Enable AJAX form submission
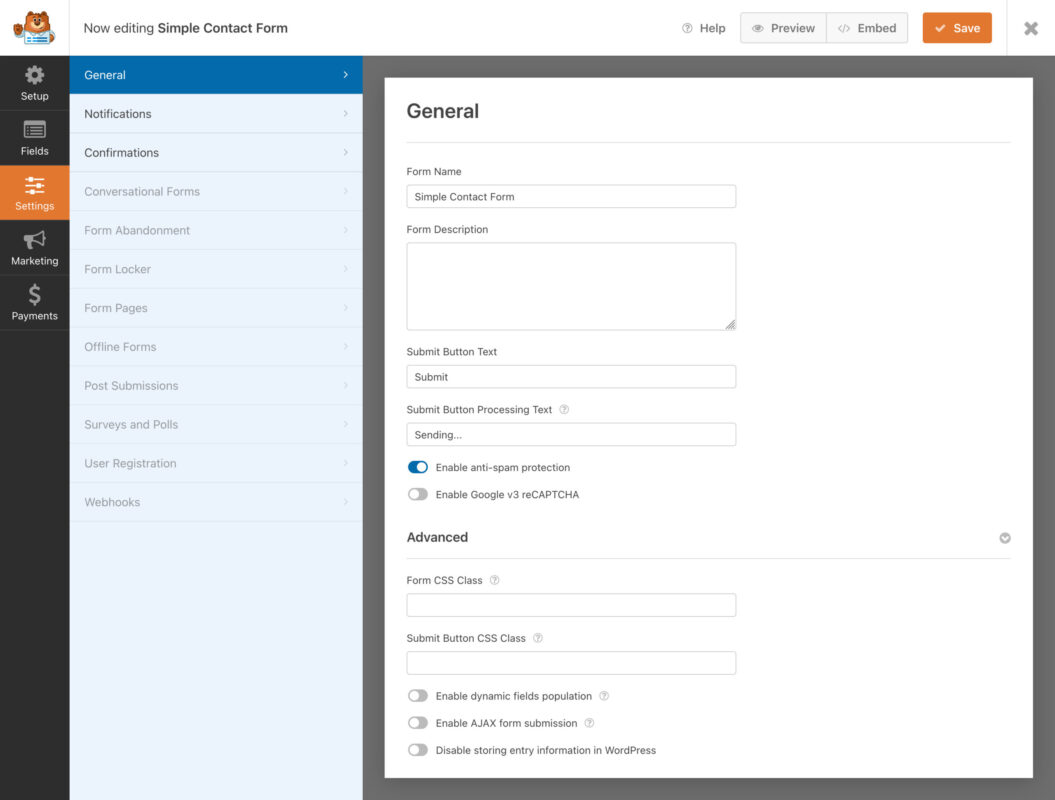 tap(418, 723)
